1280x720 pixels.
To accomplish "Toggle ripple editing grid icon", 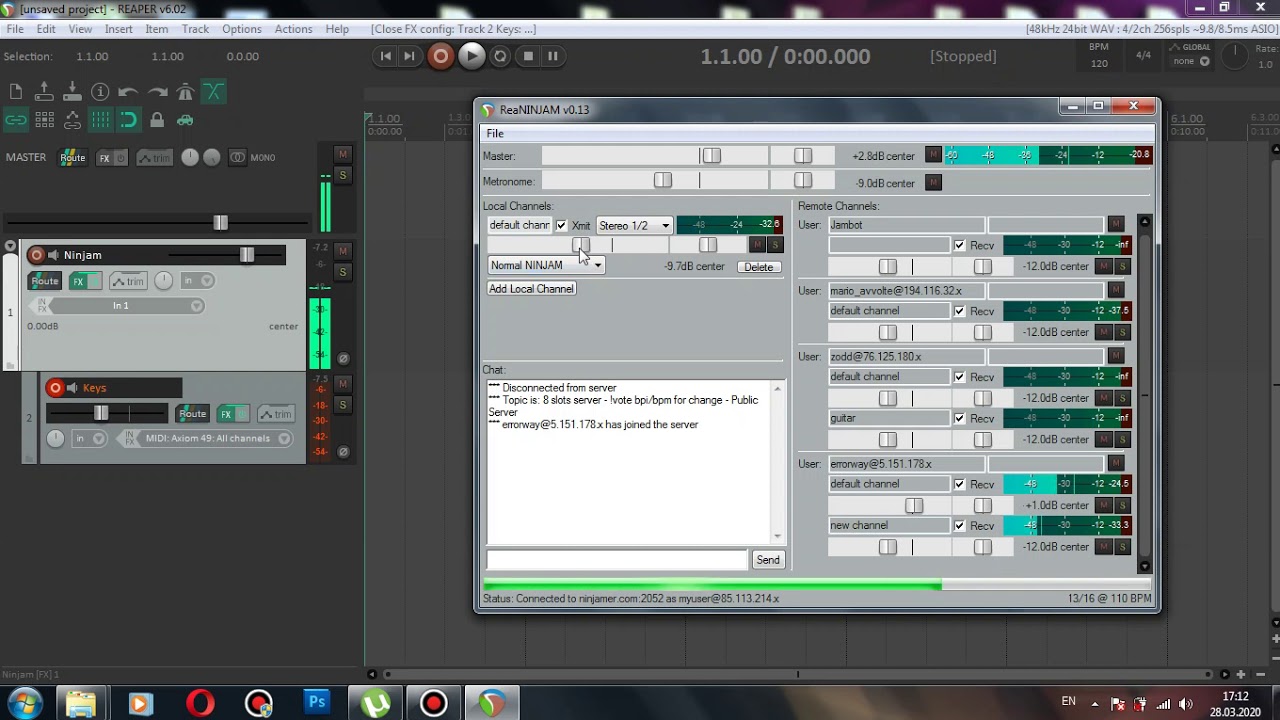I will [x=44, y=120].
